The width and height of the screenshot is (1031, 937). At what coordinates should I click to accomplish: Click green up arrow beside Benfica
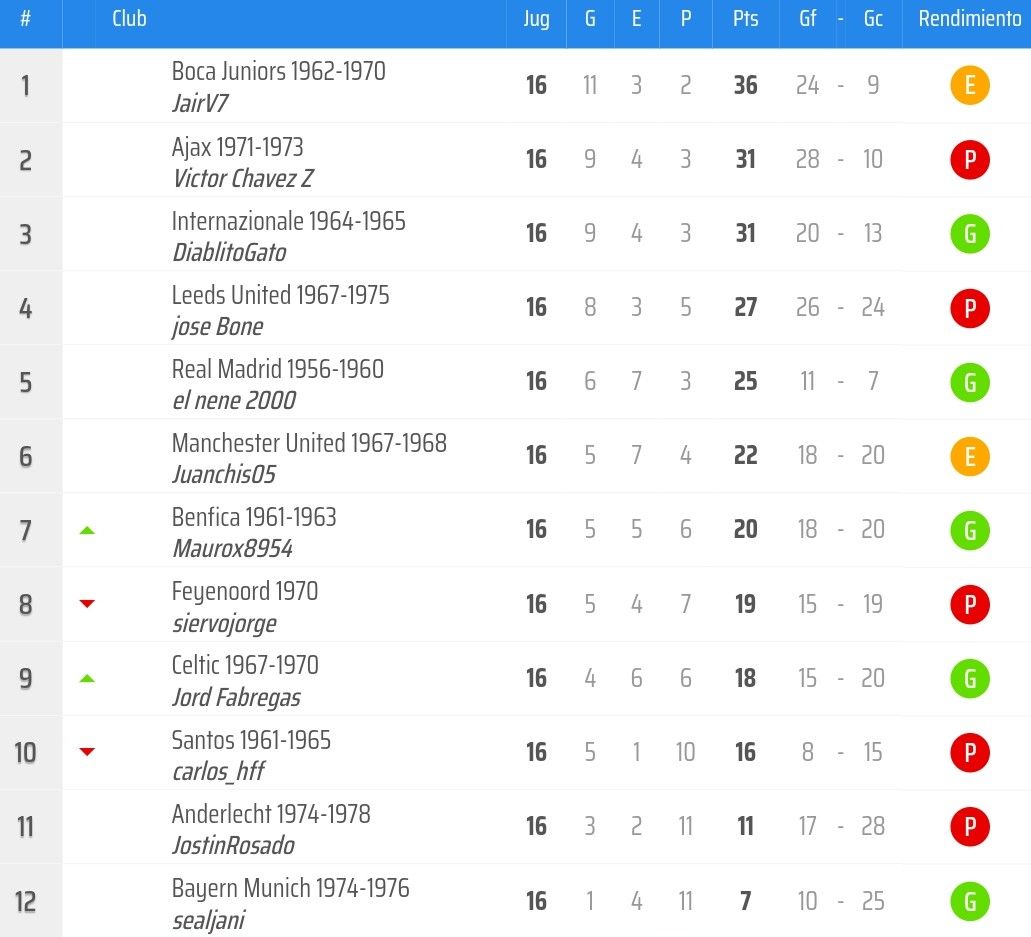click(x=87, y=530)
